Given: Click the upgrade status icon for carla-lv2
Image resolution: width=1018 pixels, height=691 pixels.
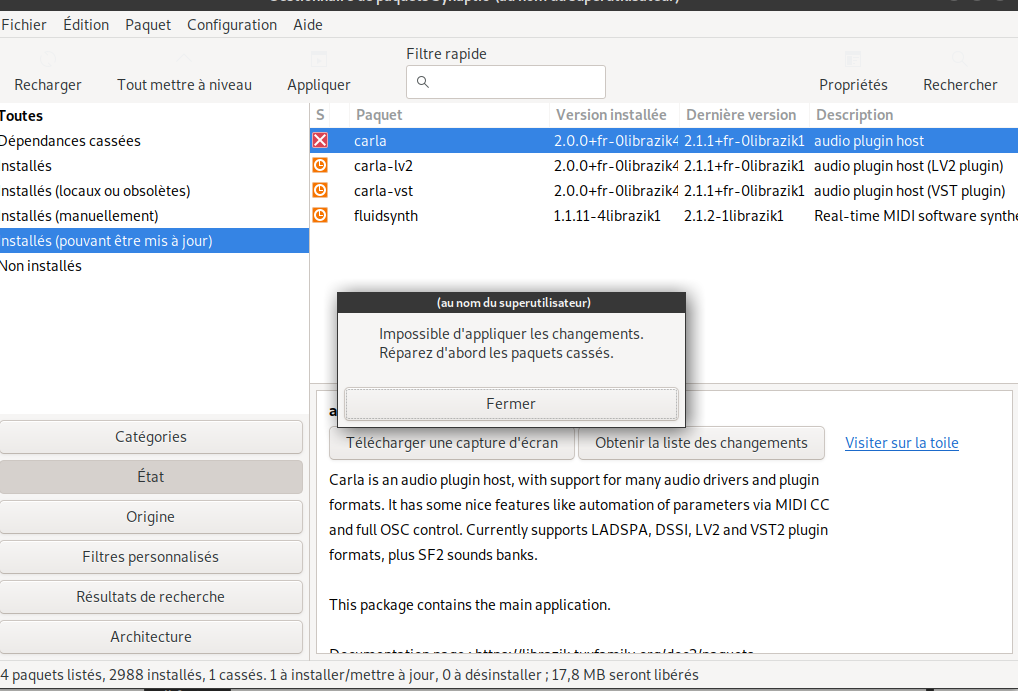Looking at the screenshot, I should pyautogui.click(x=320, y=165).
